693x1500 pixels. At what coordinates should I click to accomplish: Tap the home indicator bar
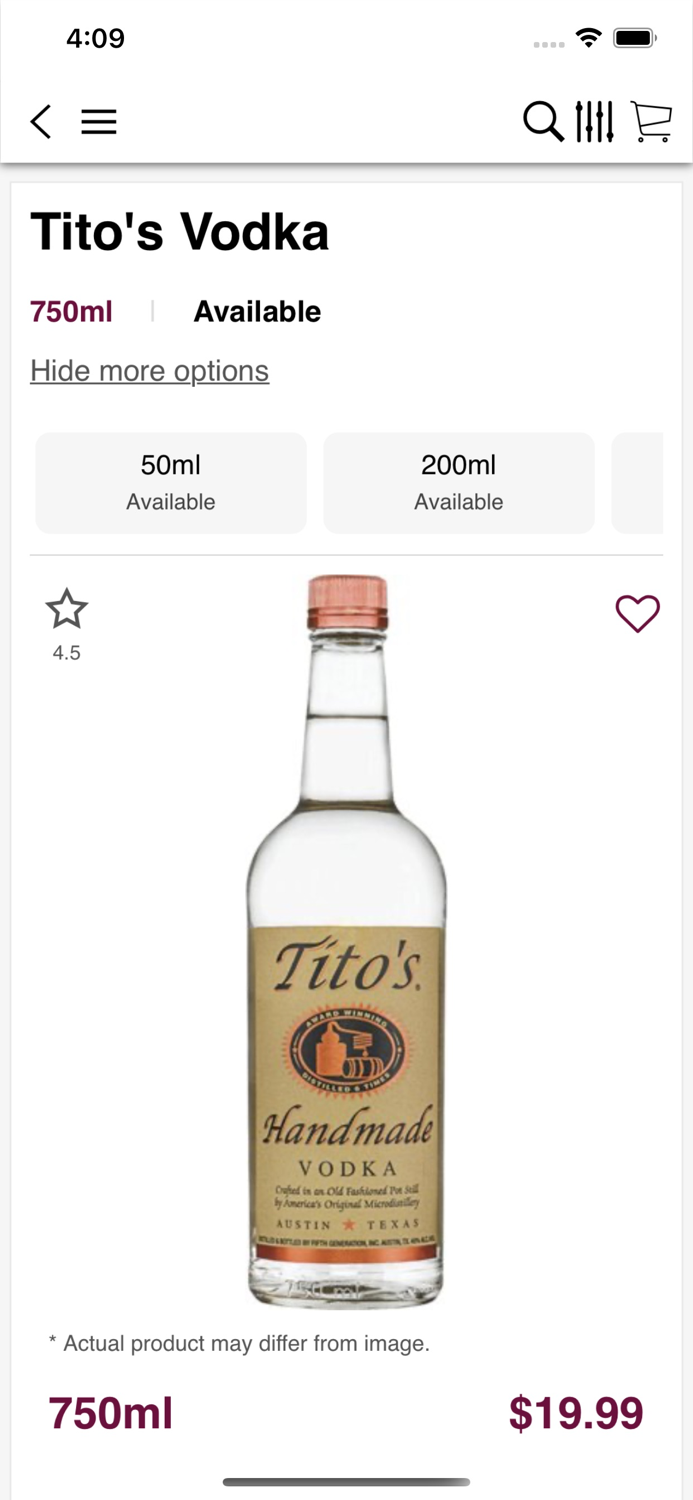tap(346, 1482)
